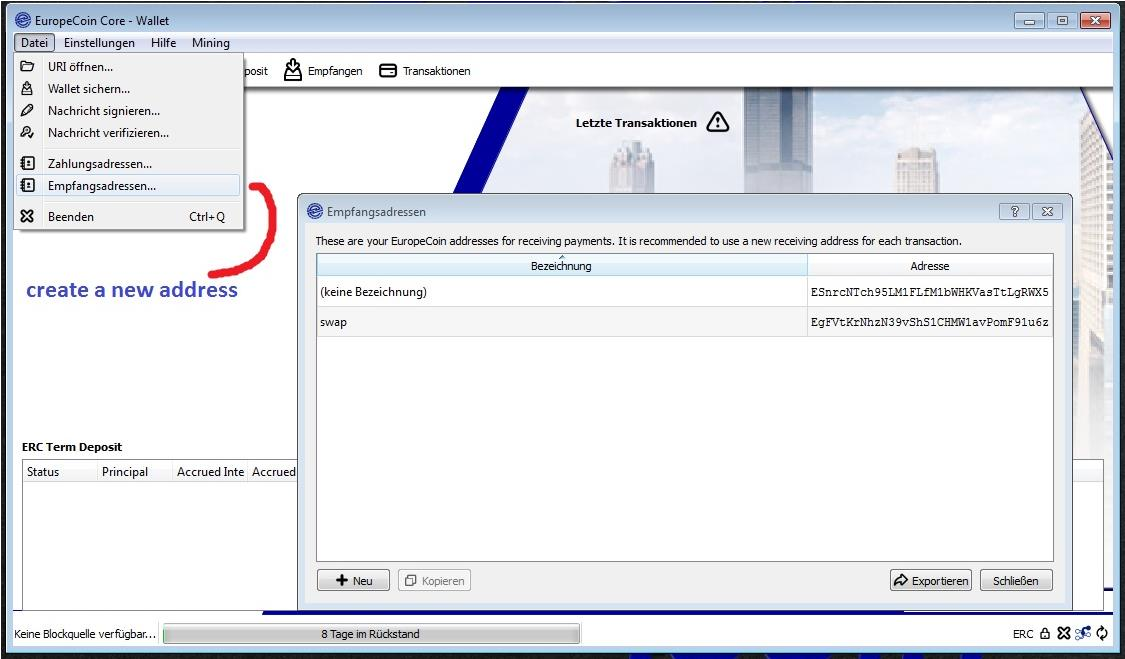Click the Transaktionen card icon in toolbar
This screenshot has width=1125, height=659.
click(387, 70)
